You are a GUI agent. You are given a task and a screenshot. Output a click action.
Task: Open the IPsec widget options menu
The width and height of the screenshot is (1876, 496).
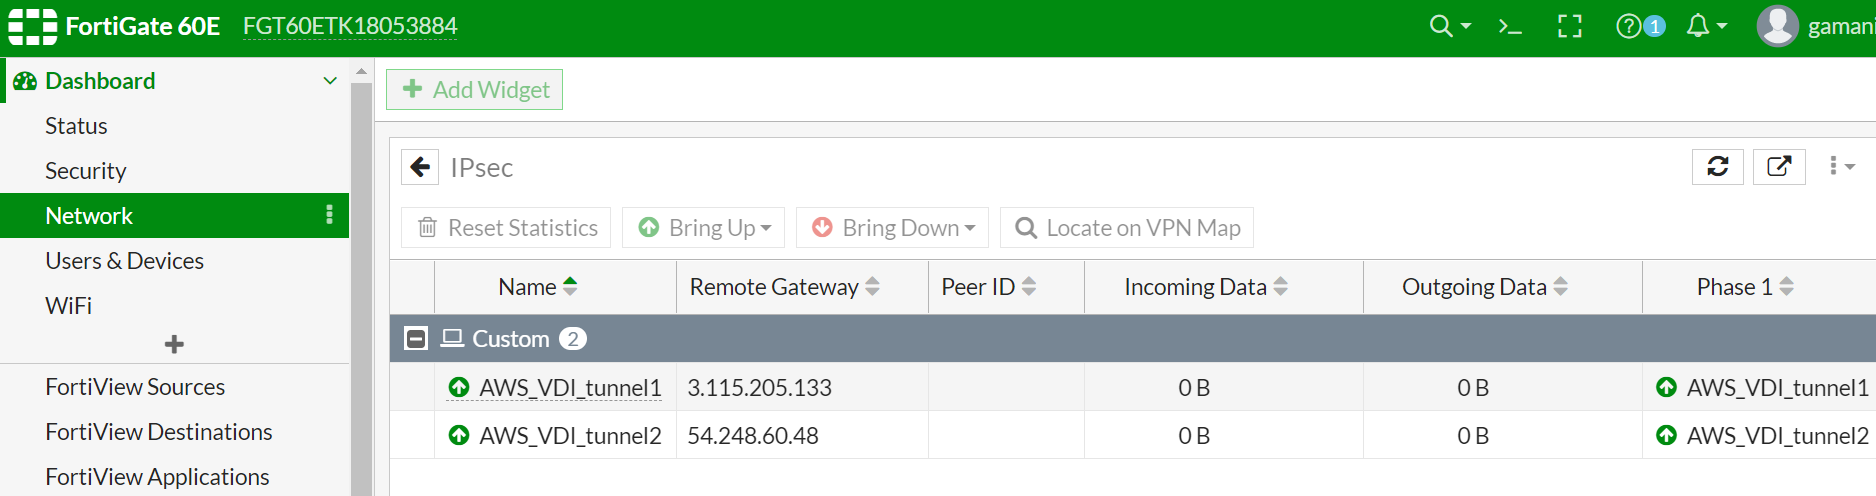[x=1840, y=167]
